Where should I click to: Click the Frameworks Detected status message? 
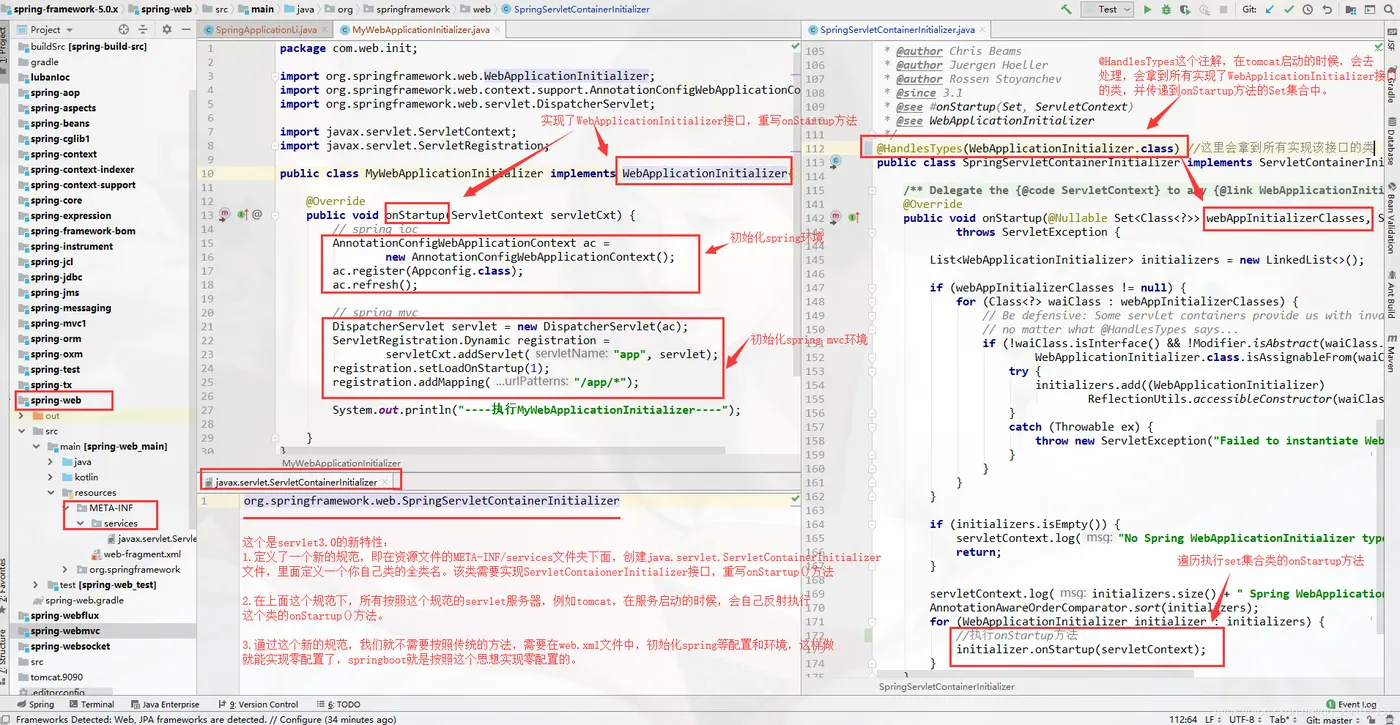coord(205,719)
